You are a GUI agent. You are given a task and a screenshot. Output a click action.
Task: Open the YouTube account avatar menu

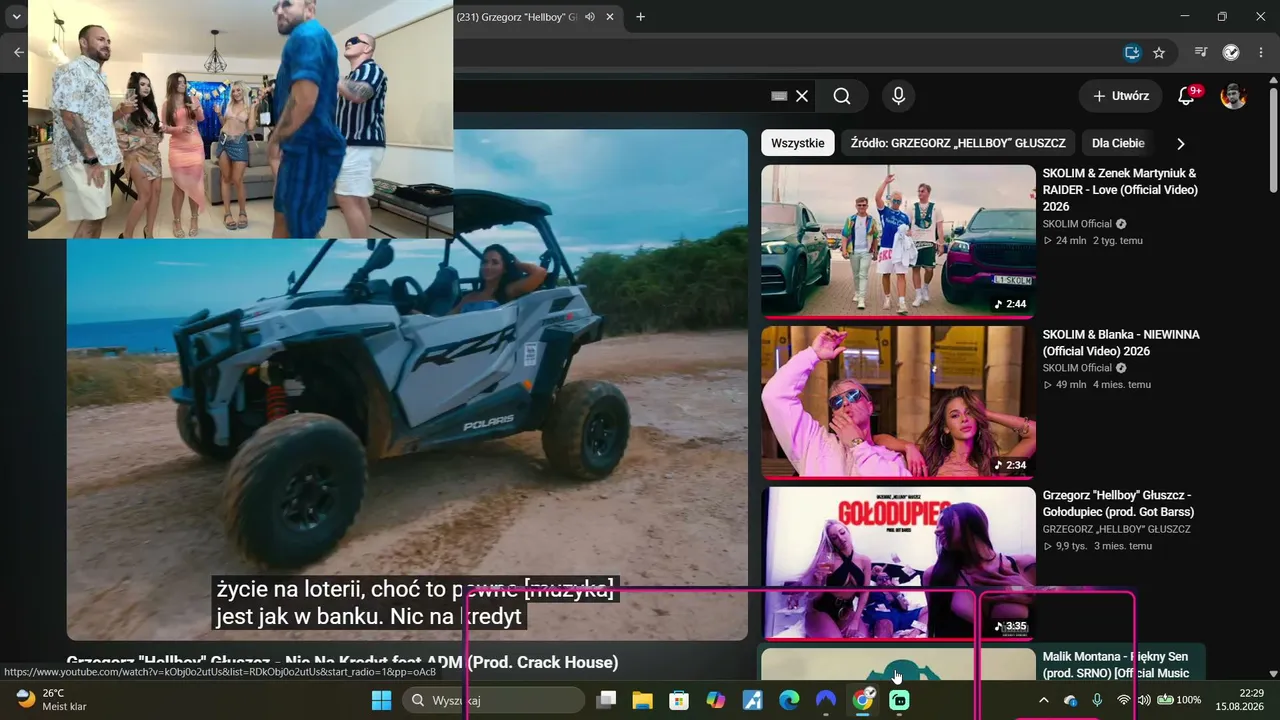pos(1233,96)
